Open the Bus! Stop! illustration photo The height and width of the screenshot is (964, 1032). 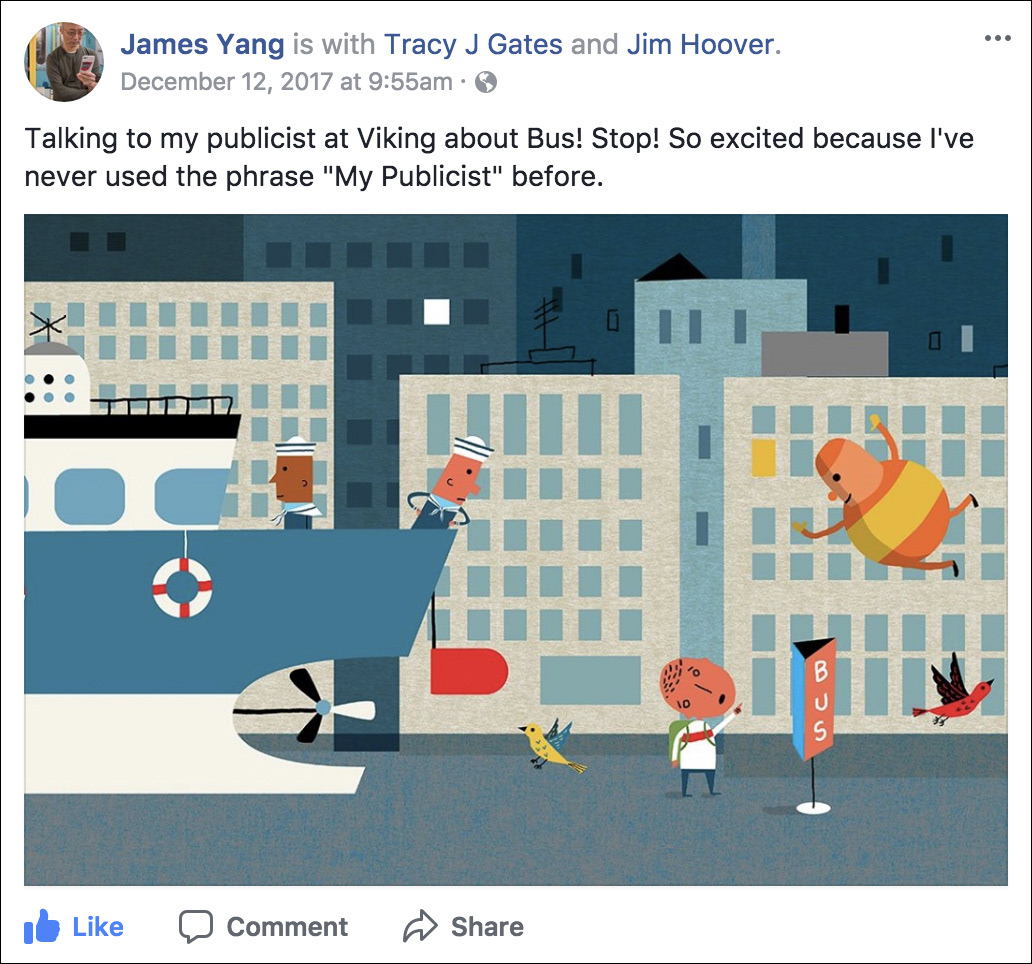tap(516, 549)
